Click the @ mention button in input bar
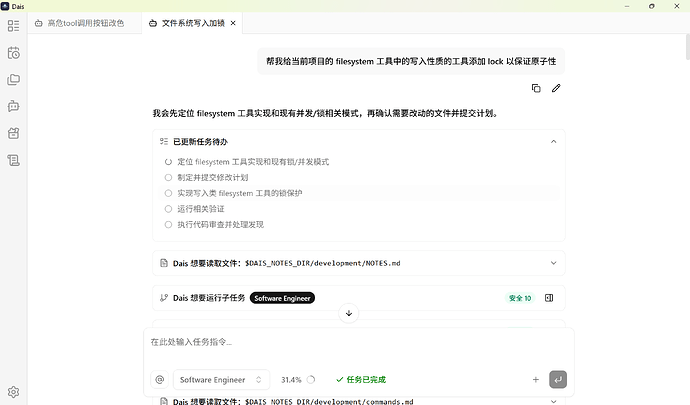 [x=160, y=379]
